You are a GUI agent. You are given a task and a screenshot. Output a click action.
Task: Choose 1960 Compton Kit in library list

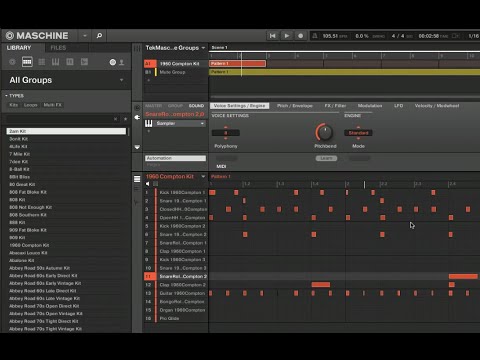point(66,245)
